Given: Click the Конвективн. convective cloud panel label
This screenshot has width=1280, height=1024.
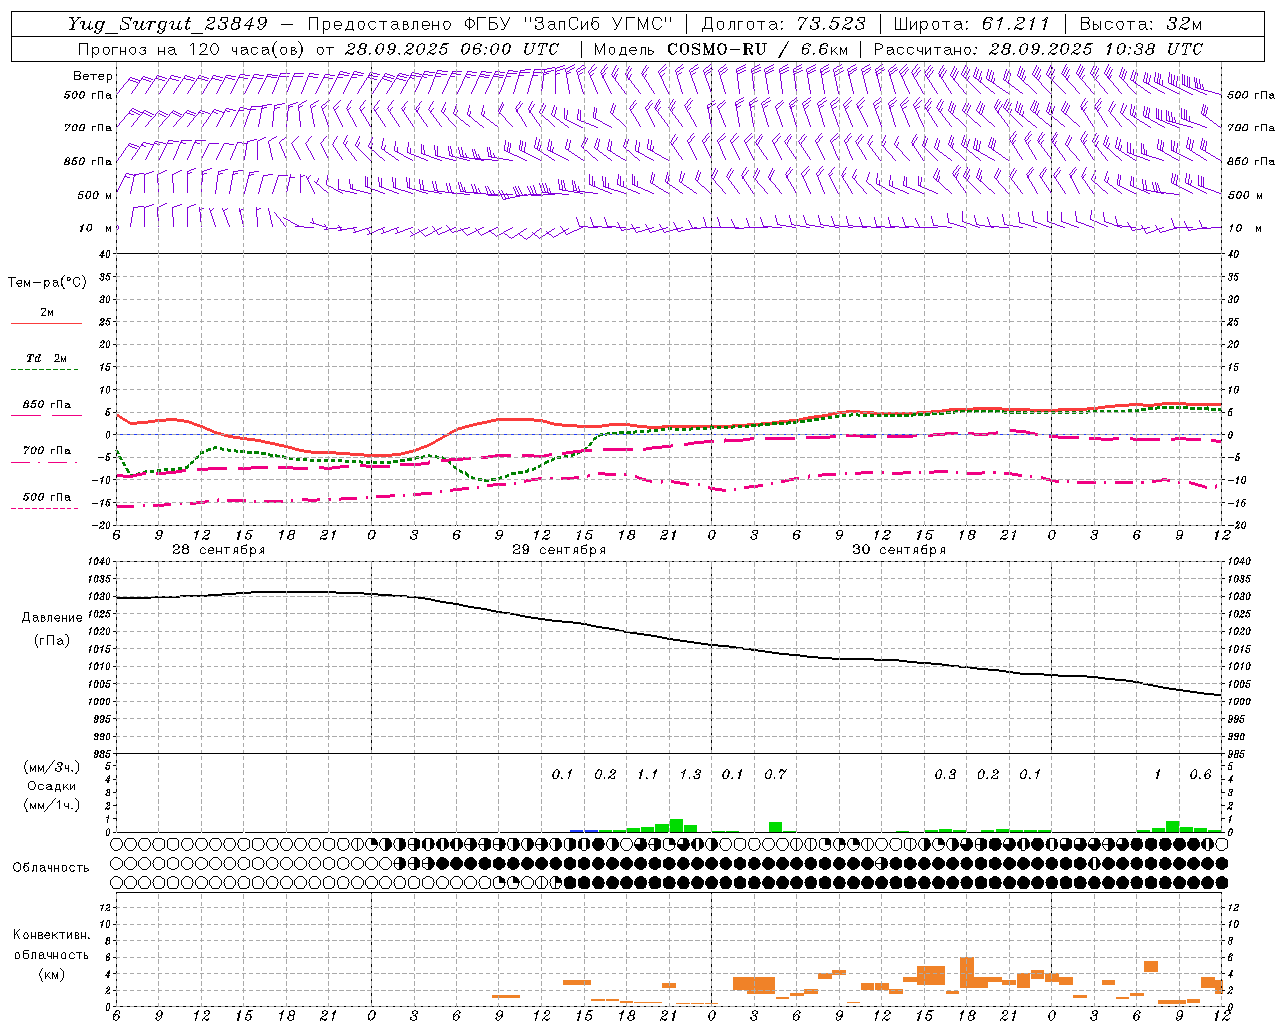Looking at the screenshot, I should pyautogui.click(x=51, y=935).
